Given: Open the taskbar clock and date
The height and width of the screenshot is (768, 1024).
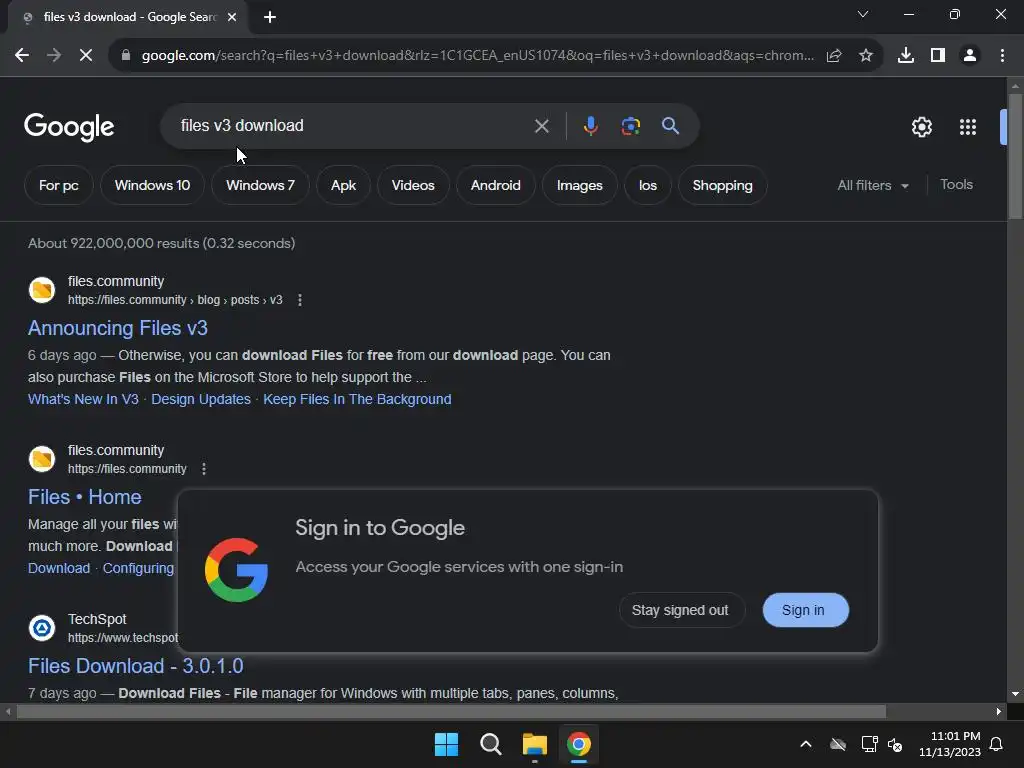Looking at the screenshot, I should (950, 744).
